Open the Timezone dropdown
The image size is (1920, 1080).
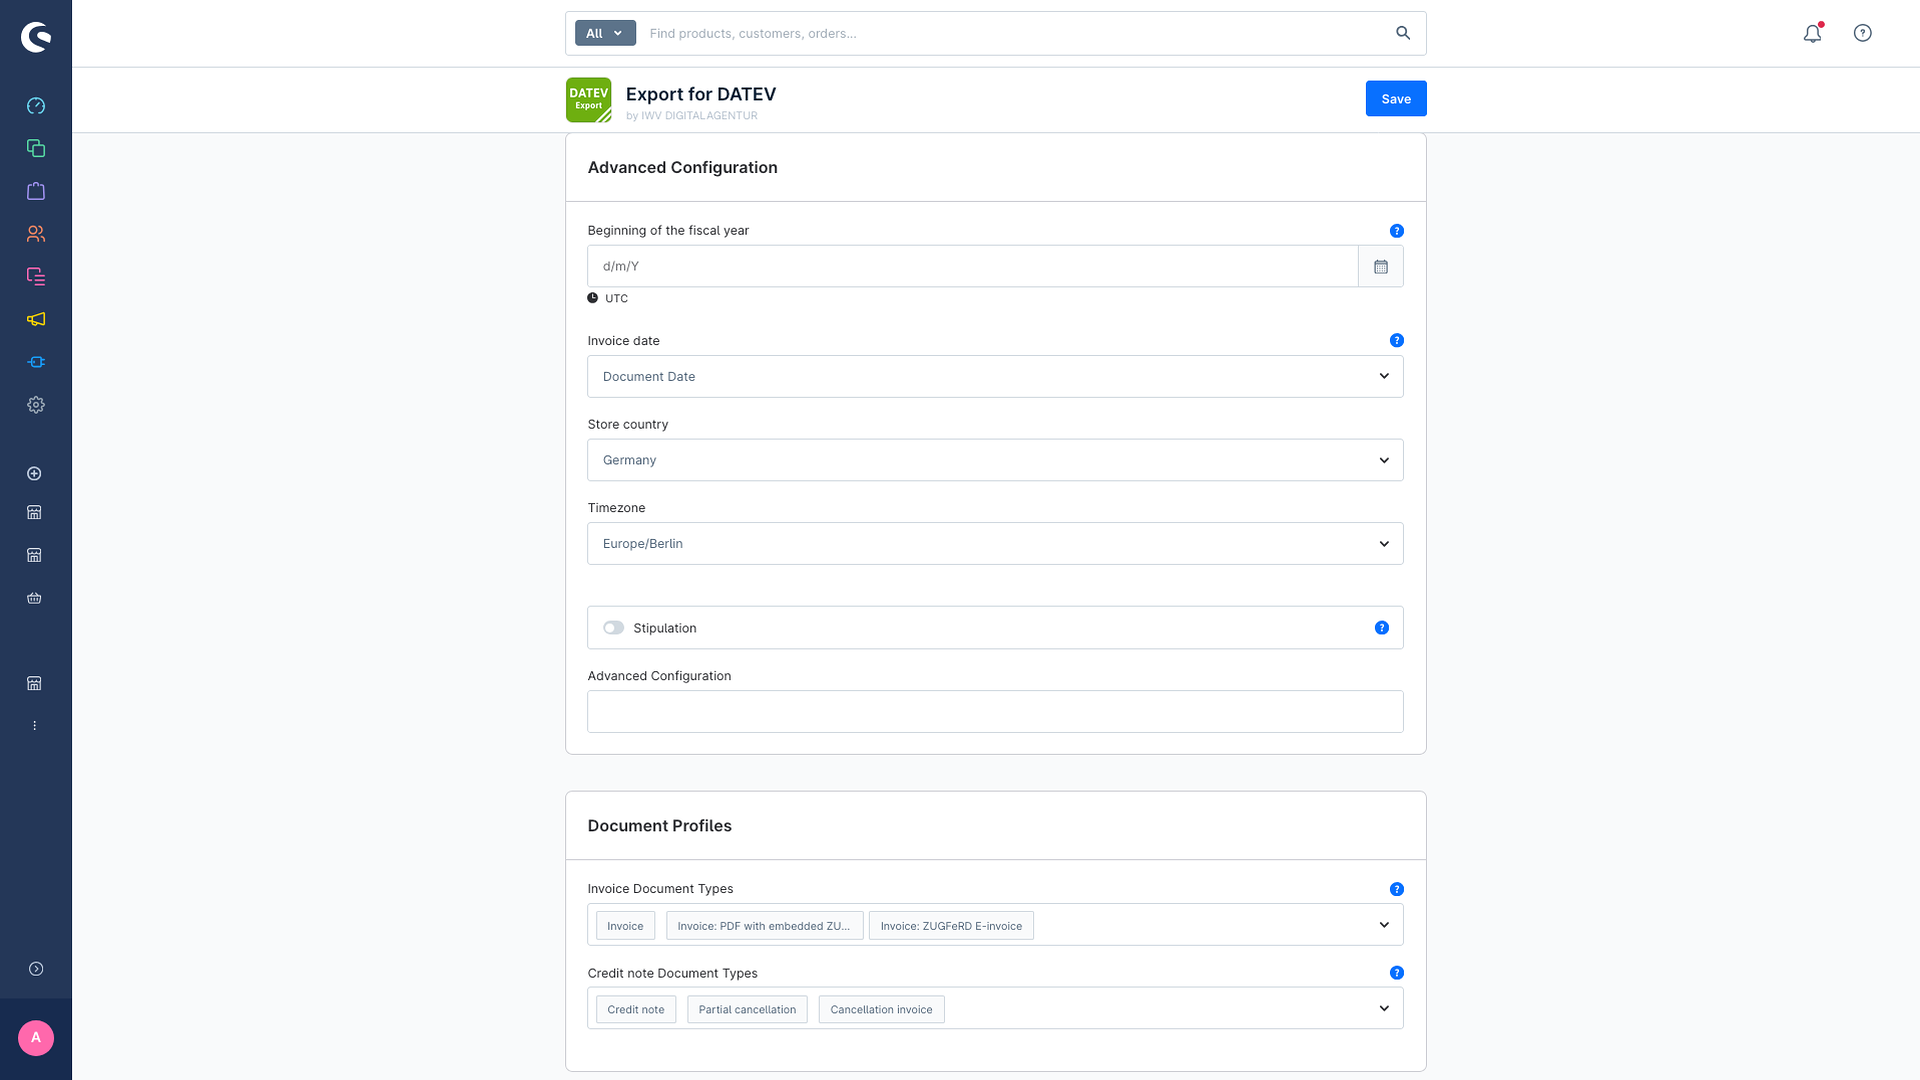[x=995, y=544]
